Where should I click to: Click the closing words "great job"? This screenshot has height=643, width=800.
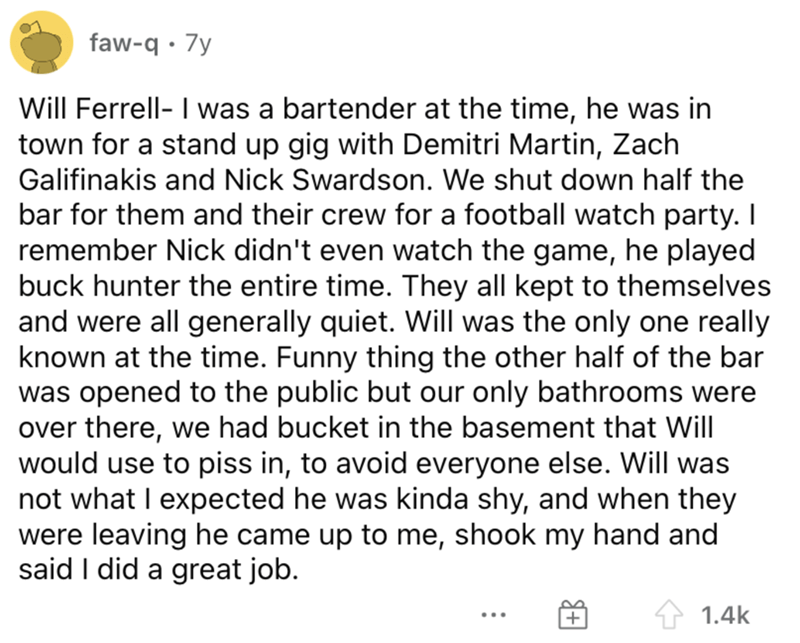pyautogui.click(x=234, y=571)
